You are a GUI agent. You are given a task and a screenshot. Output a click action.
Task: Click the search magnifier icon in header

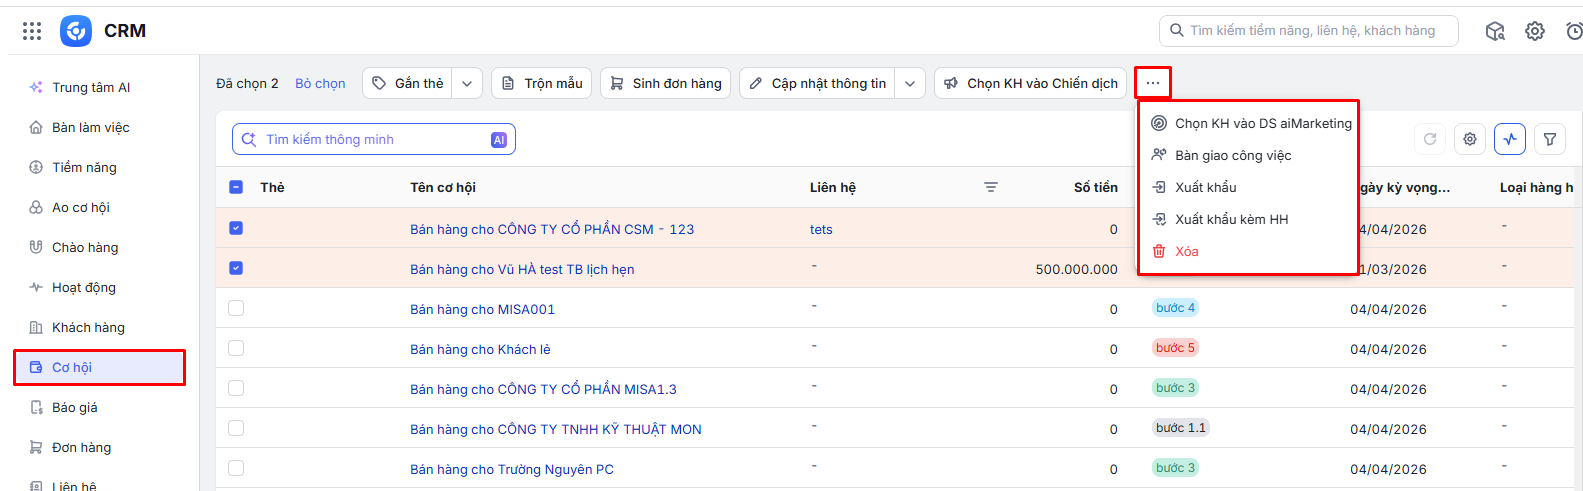tap(1177, 30)
